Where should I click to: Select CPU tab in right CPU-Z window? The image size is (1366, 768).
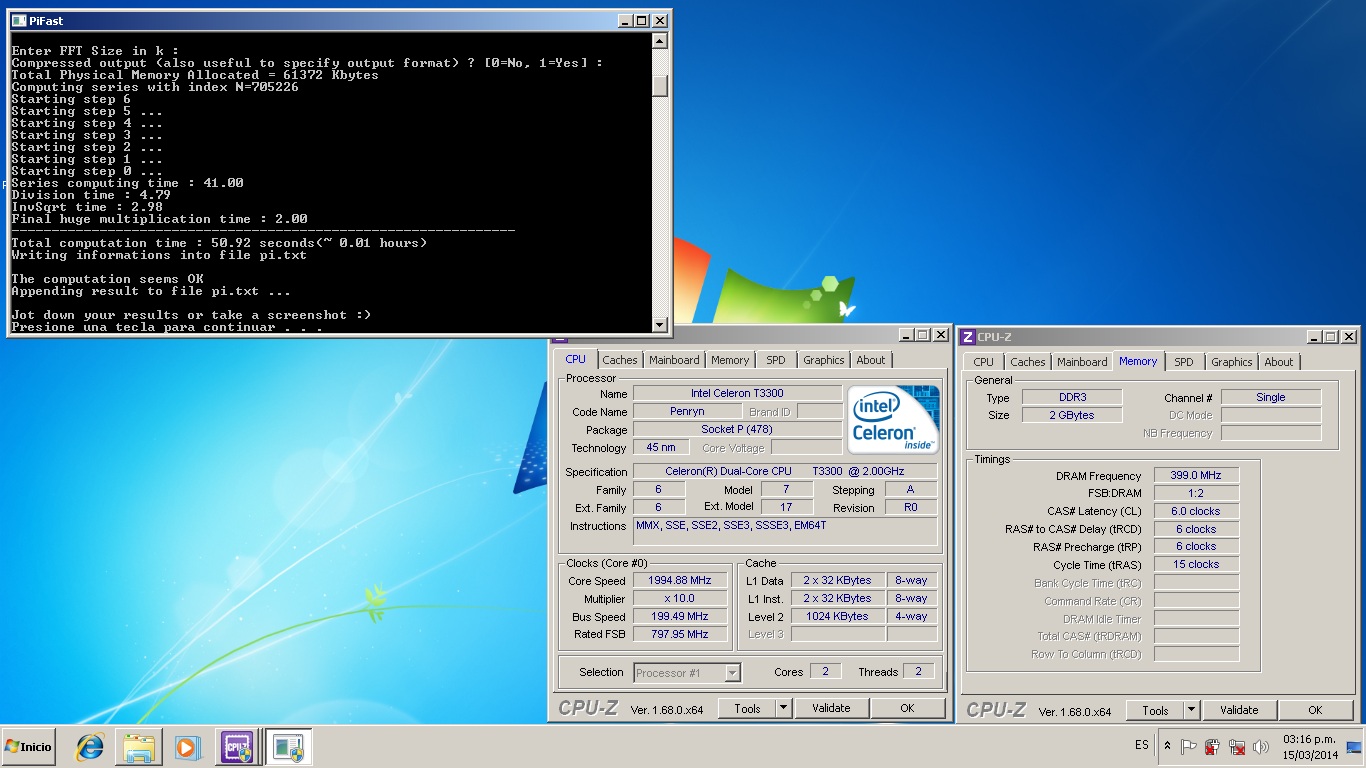(x=984, y=362)
